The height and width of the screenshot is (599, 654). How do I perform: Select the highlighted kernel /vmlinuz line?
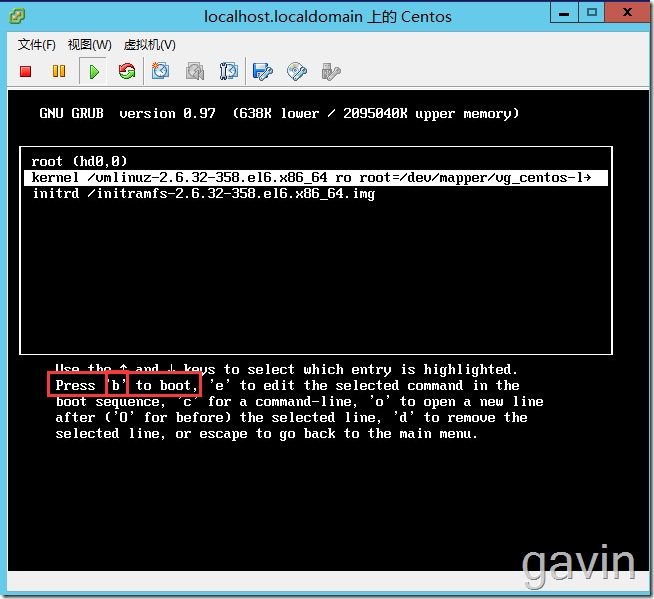coord(316,178)
